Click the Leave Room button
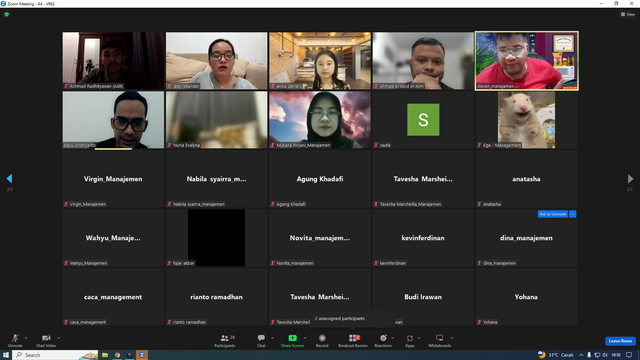The image size is (640, 360). tap(620, 341)
